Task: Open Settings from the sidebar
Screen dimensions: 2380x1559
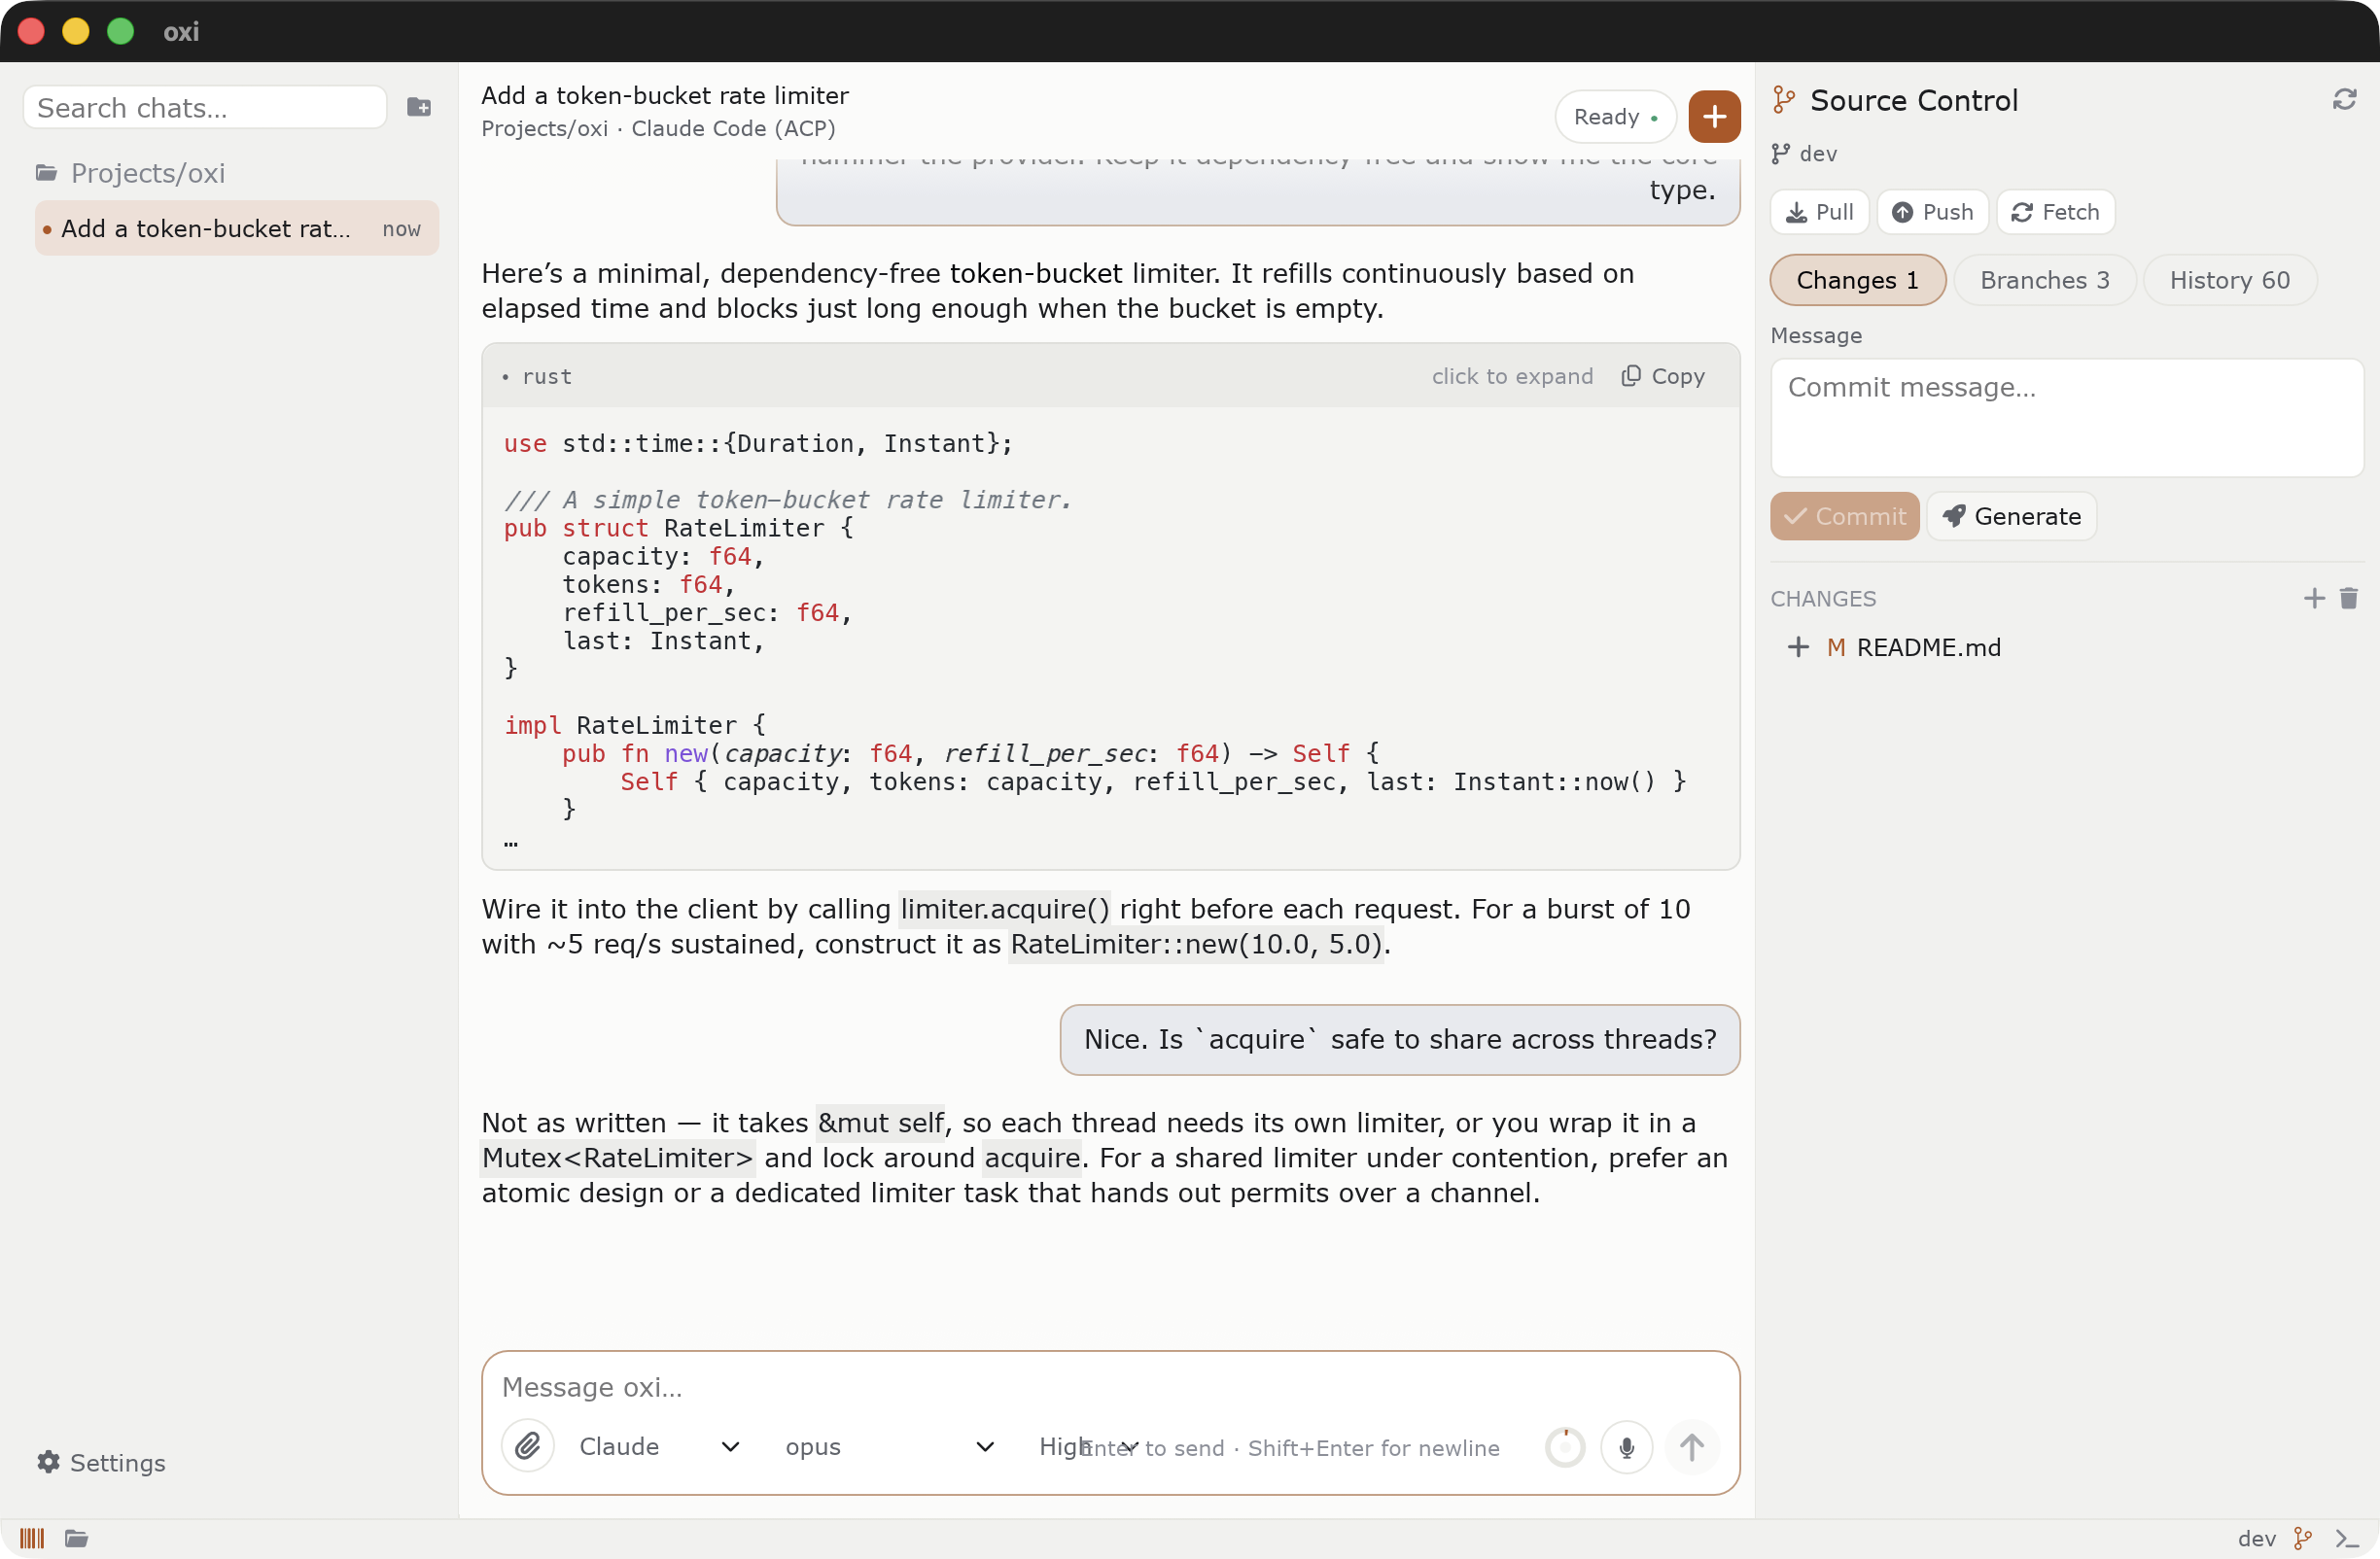Action: [102, 1462]
